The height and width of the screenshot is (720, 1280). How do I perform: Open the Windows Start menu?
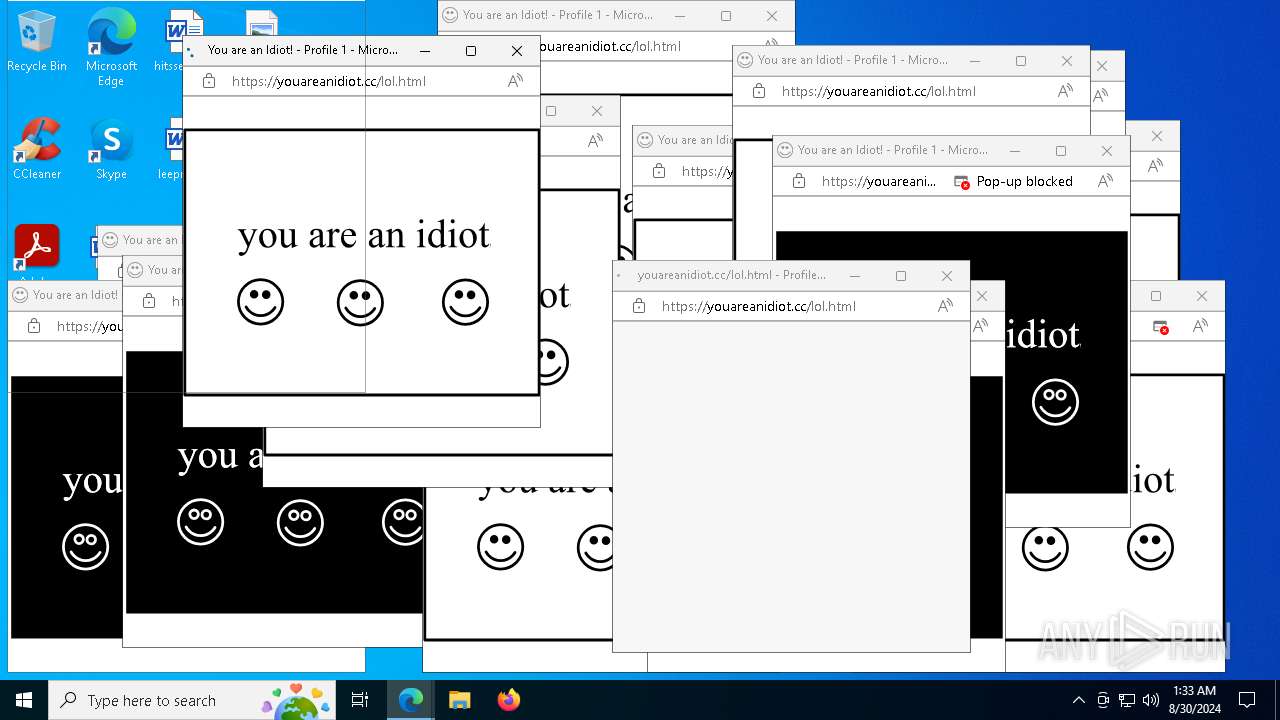coord(24,700)
